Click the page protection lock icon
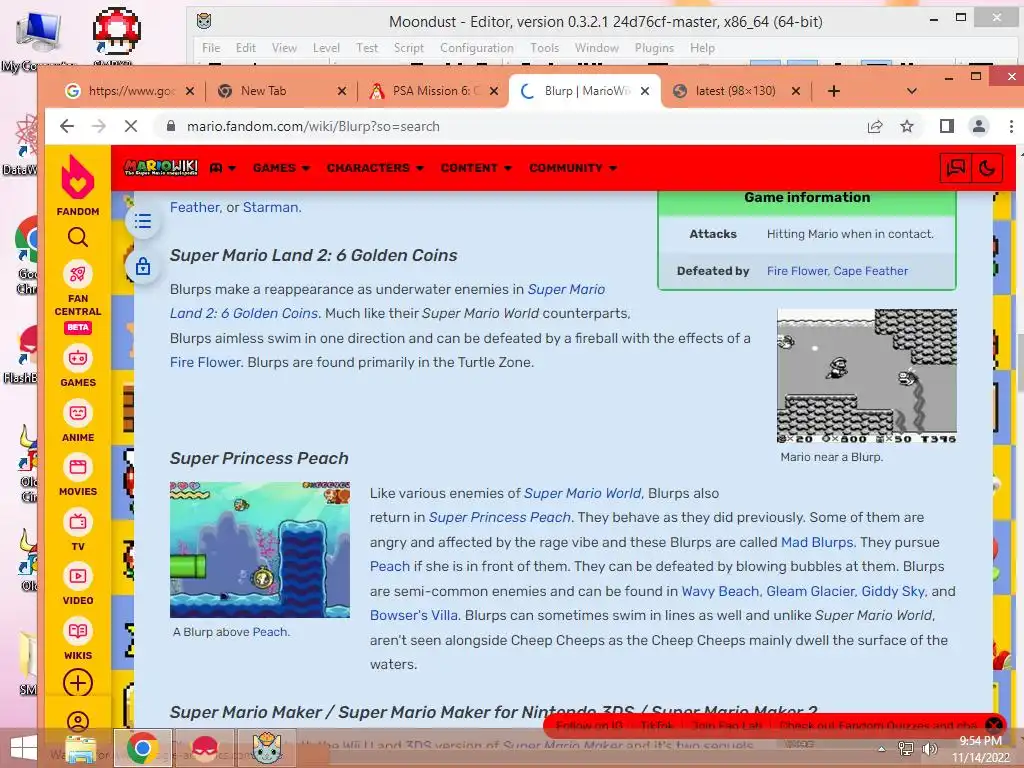The width and height of the screenshot is (1024, 768). 143,266
